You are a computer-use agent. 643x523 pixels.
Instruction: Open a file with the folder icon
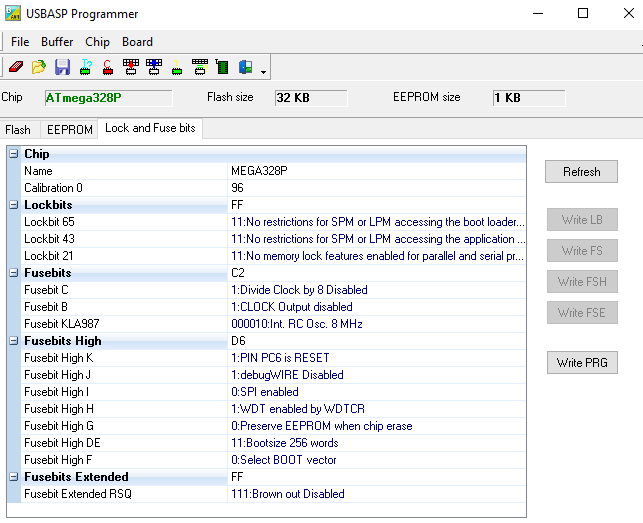[x=39, y=67]
